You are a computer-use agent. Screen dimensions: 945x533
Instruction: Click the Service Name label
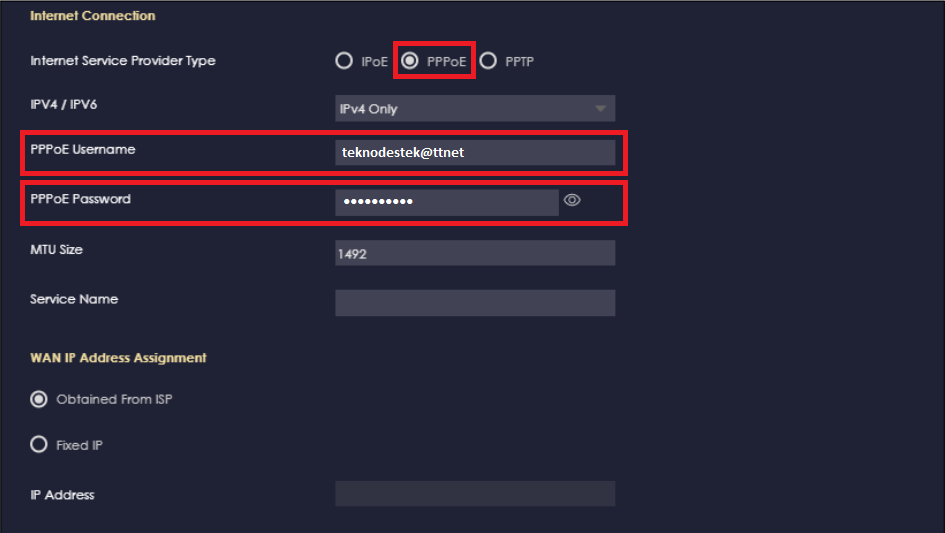(x=74, y=299)
